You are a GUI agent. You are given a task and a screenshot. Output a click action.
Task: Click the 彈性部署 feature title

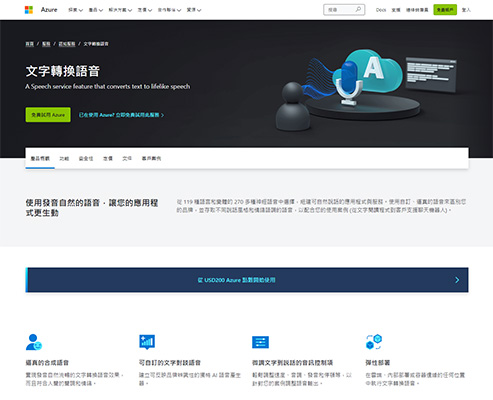(x=378, y=363)
